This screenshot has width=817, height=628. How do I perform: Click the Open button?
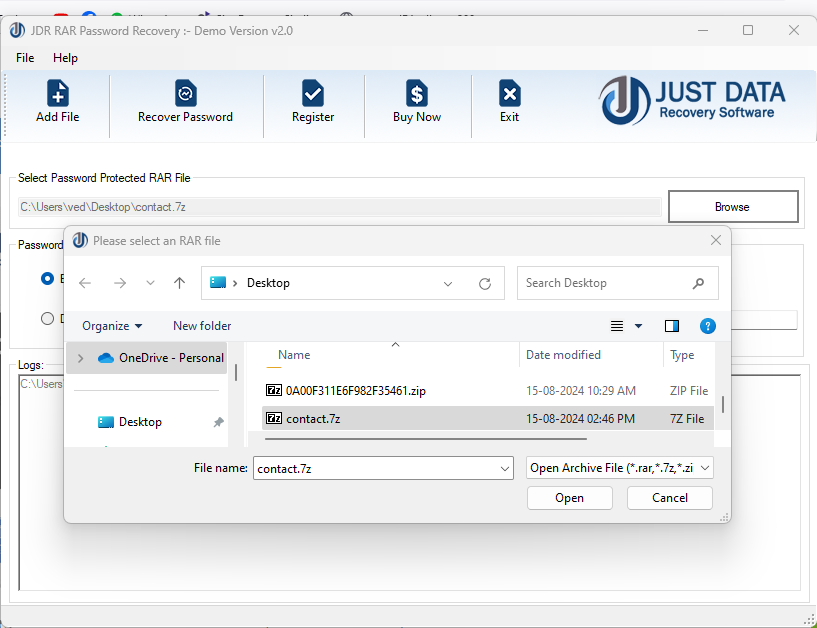(569, 497)
